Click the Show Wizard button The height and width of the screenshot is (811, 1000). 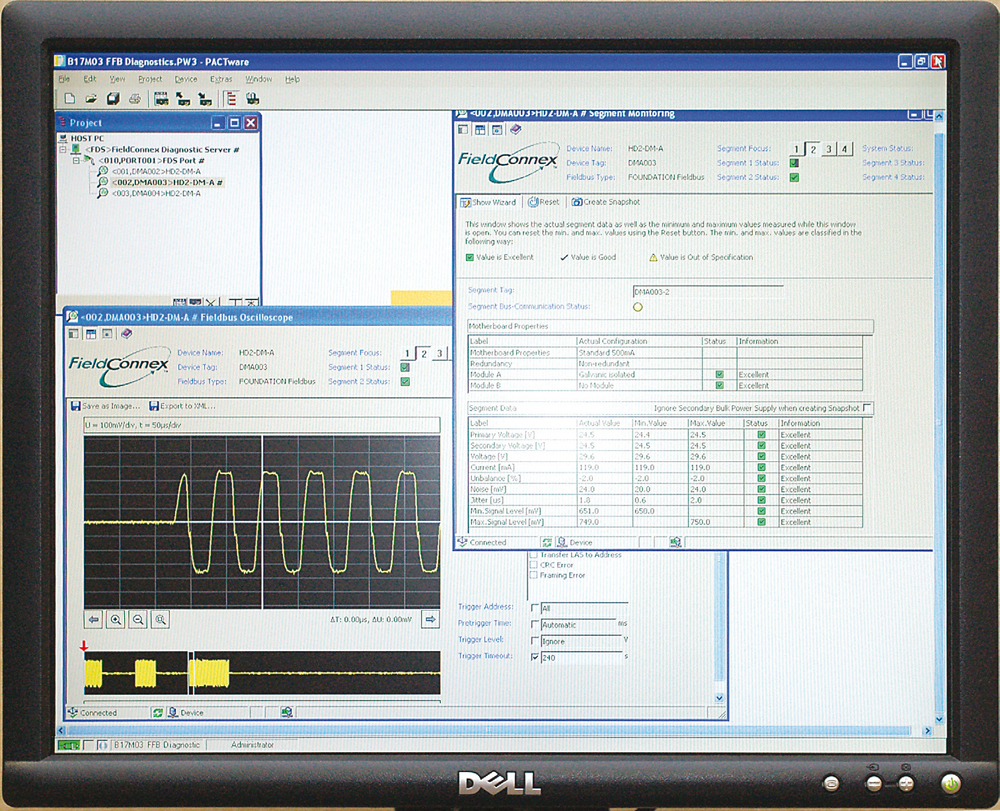tap(489, 202)
